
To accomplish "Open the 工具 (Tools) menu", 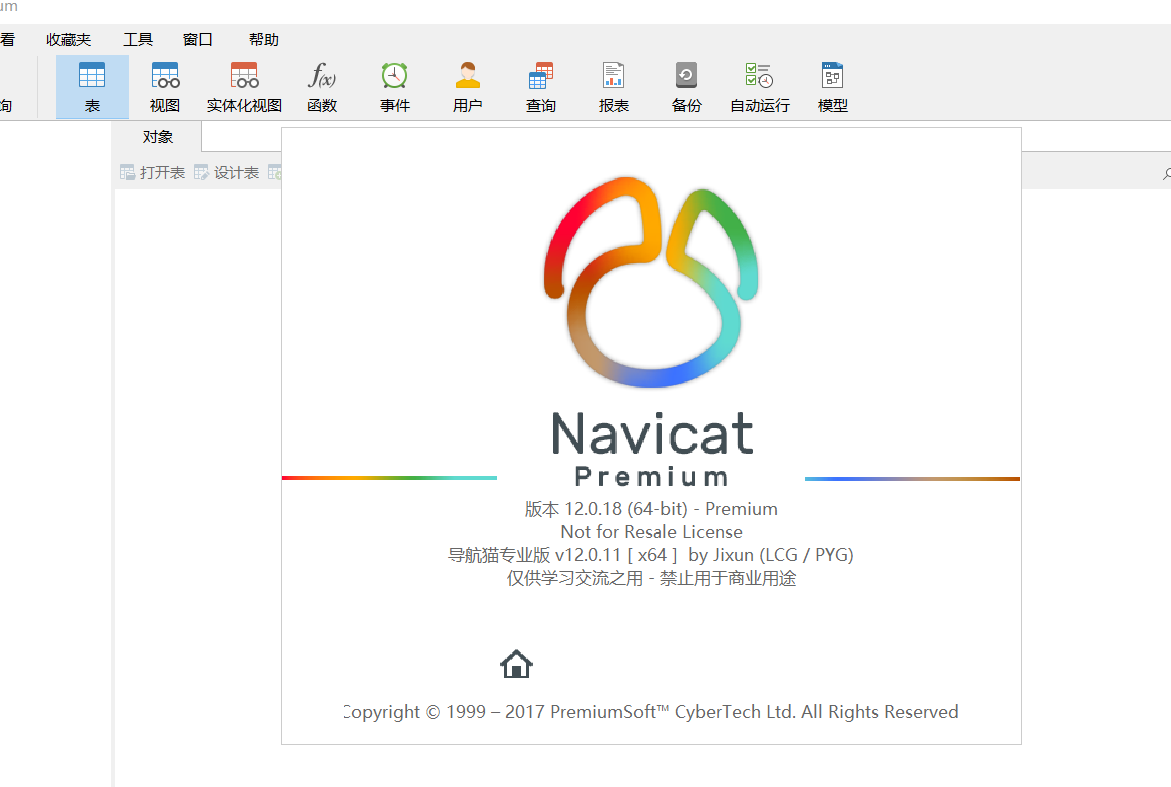I will (x=137, y=40).
